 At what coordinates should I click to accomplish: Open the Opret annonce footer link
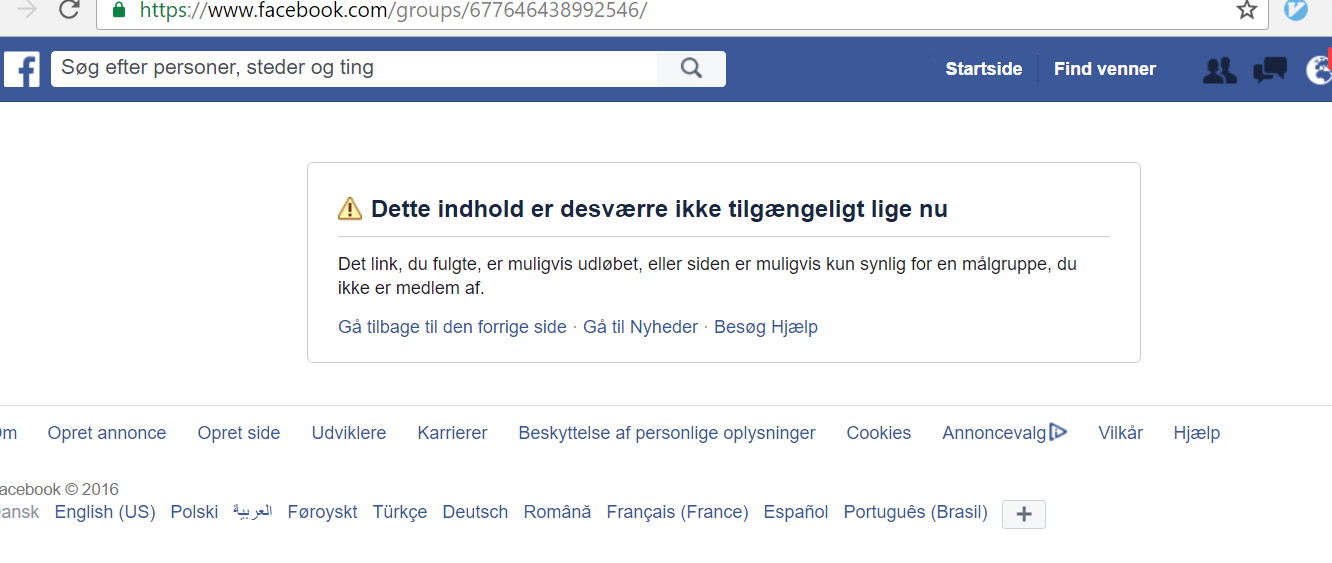pyautogui.click(x=107, y=433)
